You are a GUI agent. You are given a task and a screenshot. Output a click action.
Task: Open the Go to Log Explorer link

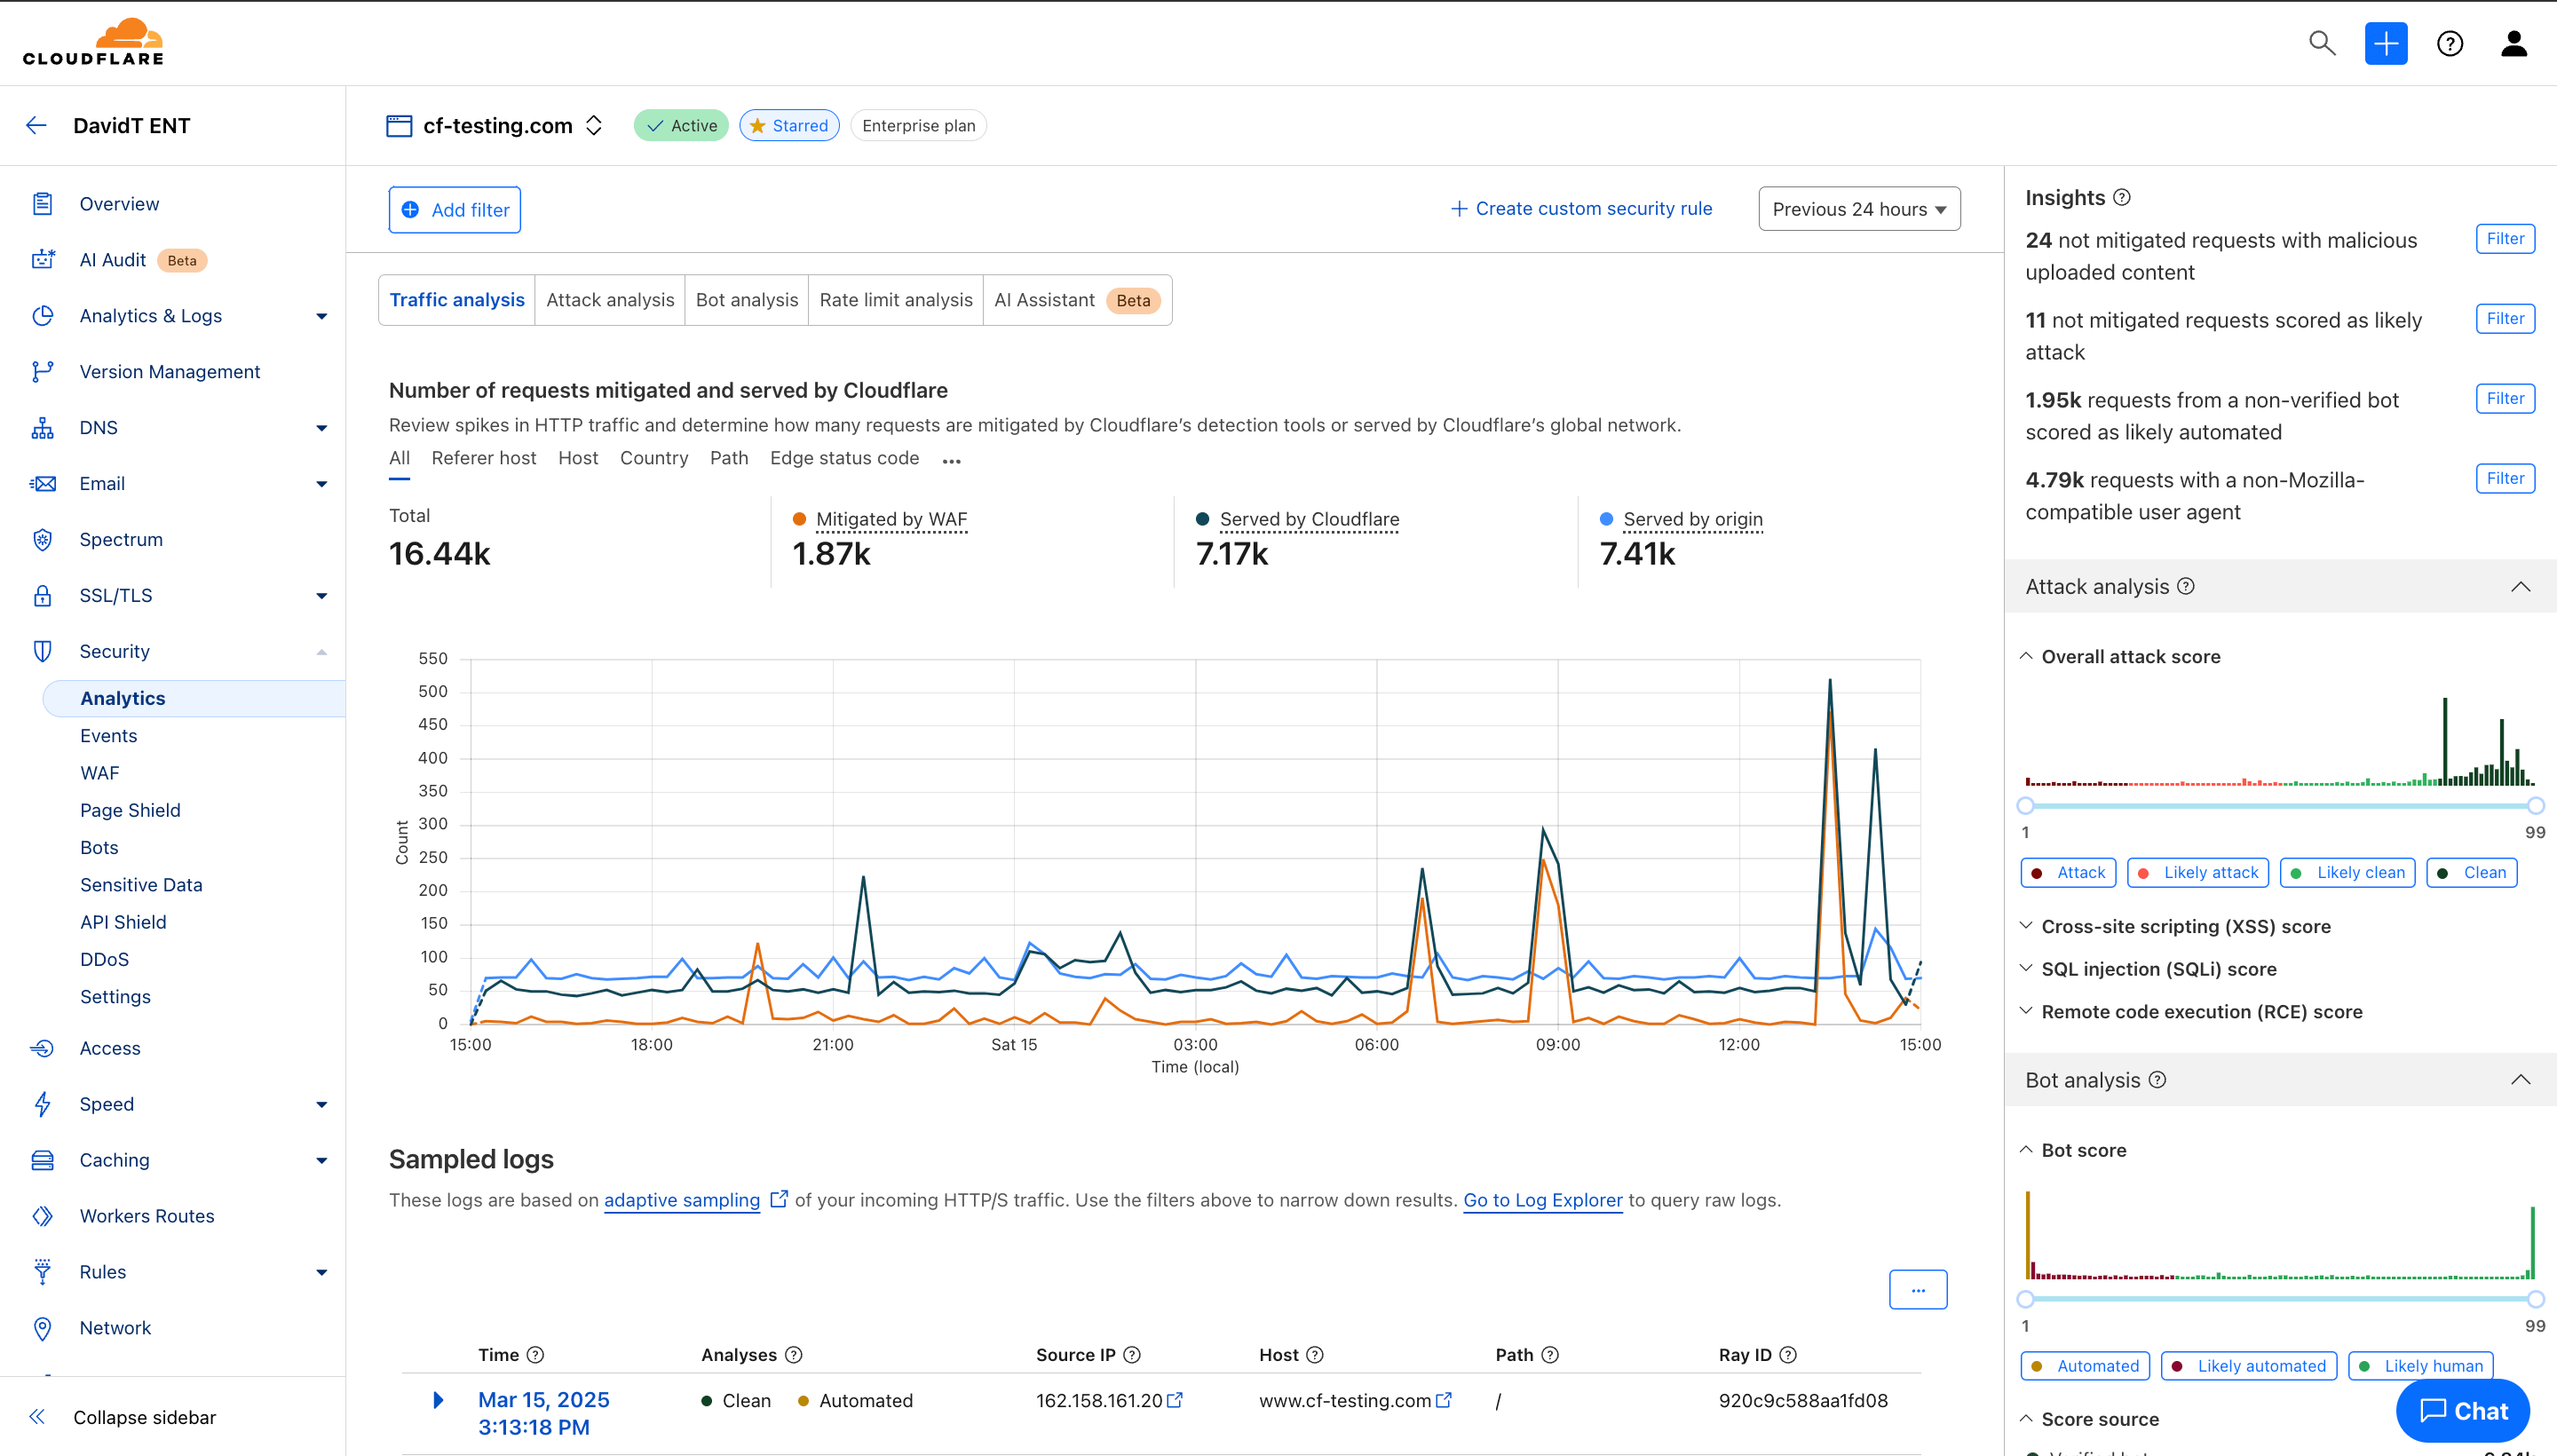pyautogui.click(x=1541, y=1200)
